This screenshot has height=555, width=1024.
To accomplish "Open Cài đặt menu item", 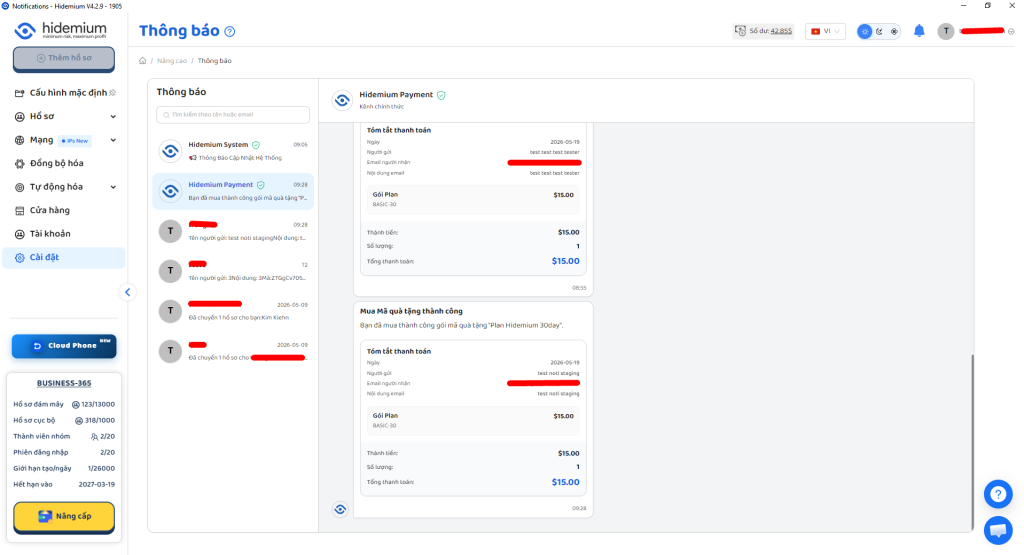I will [x=64, y=257].
